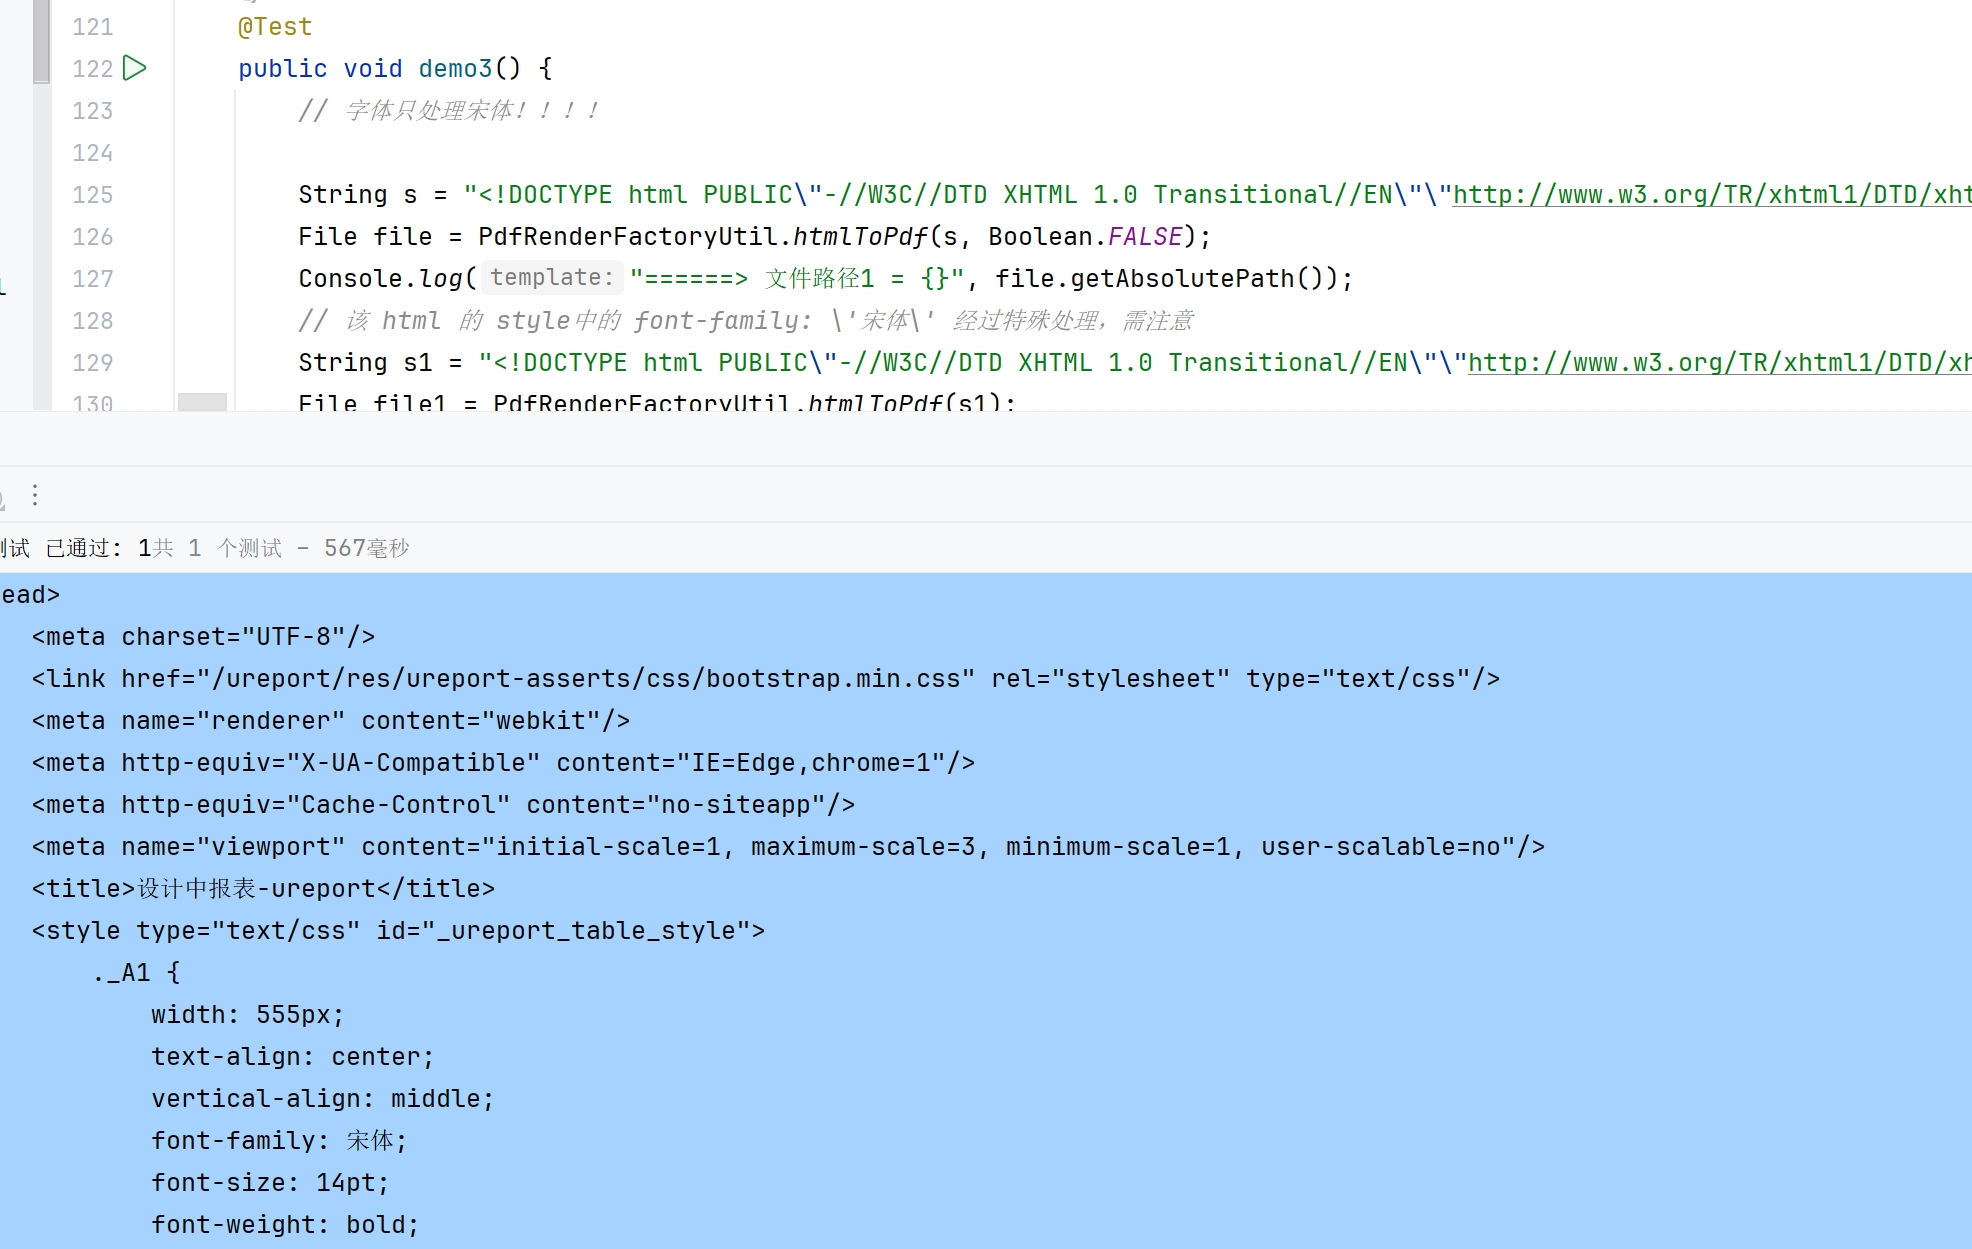The width and height of the screenshot is (1972, 1249).
Task: Click the title line in console output
Action: (x=263, y=889)
